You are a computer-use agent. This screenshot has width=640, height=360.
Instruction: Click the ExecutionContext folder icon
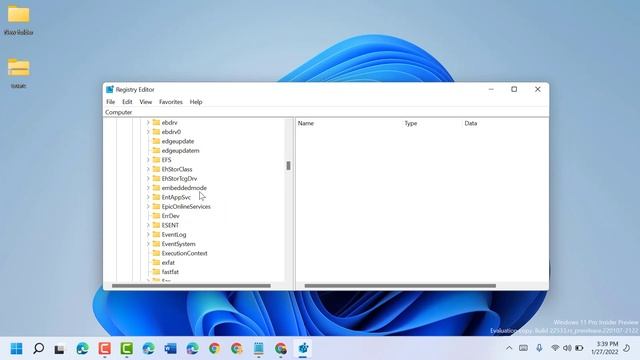click(156, 253)
